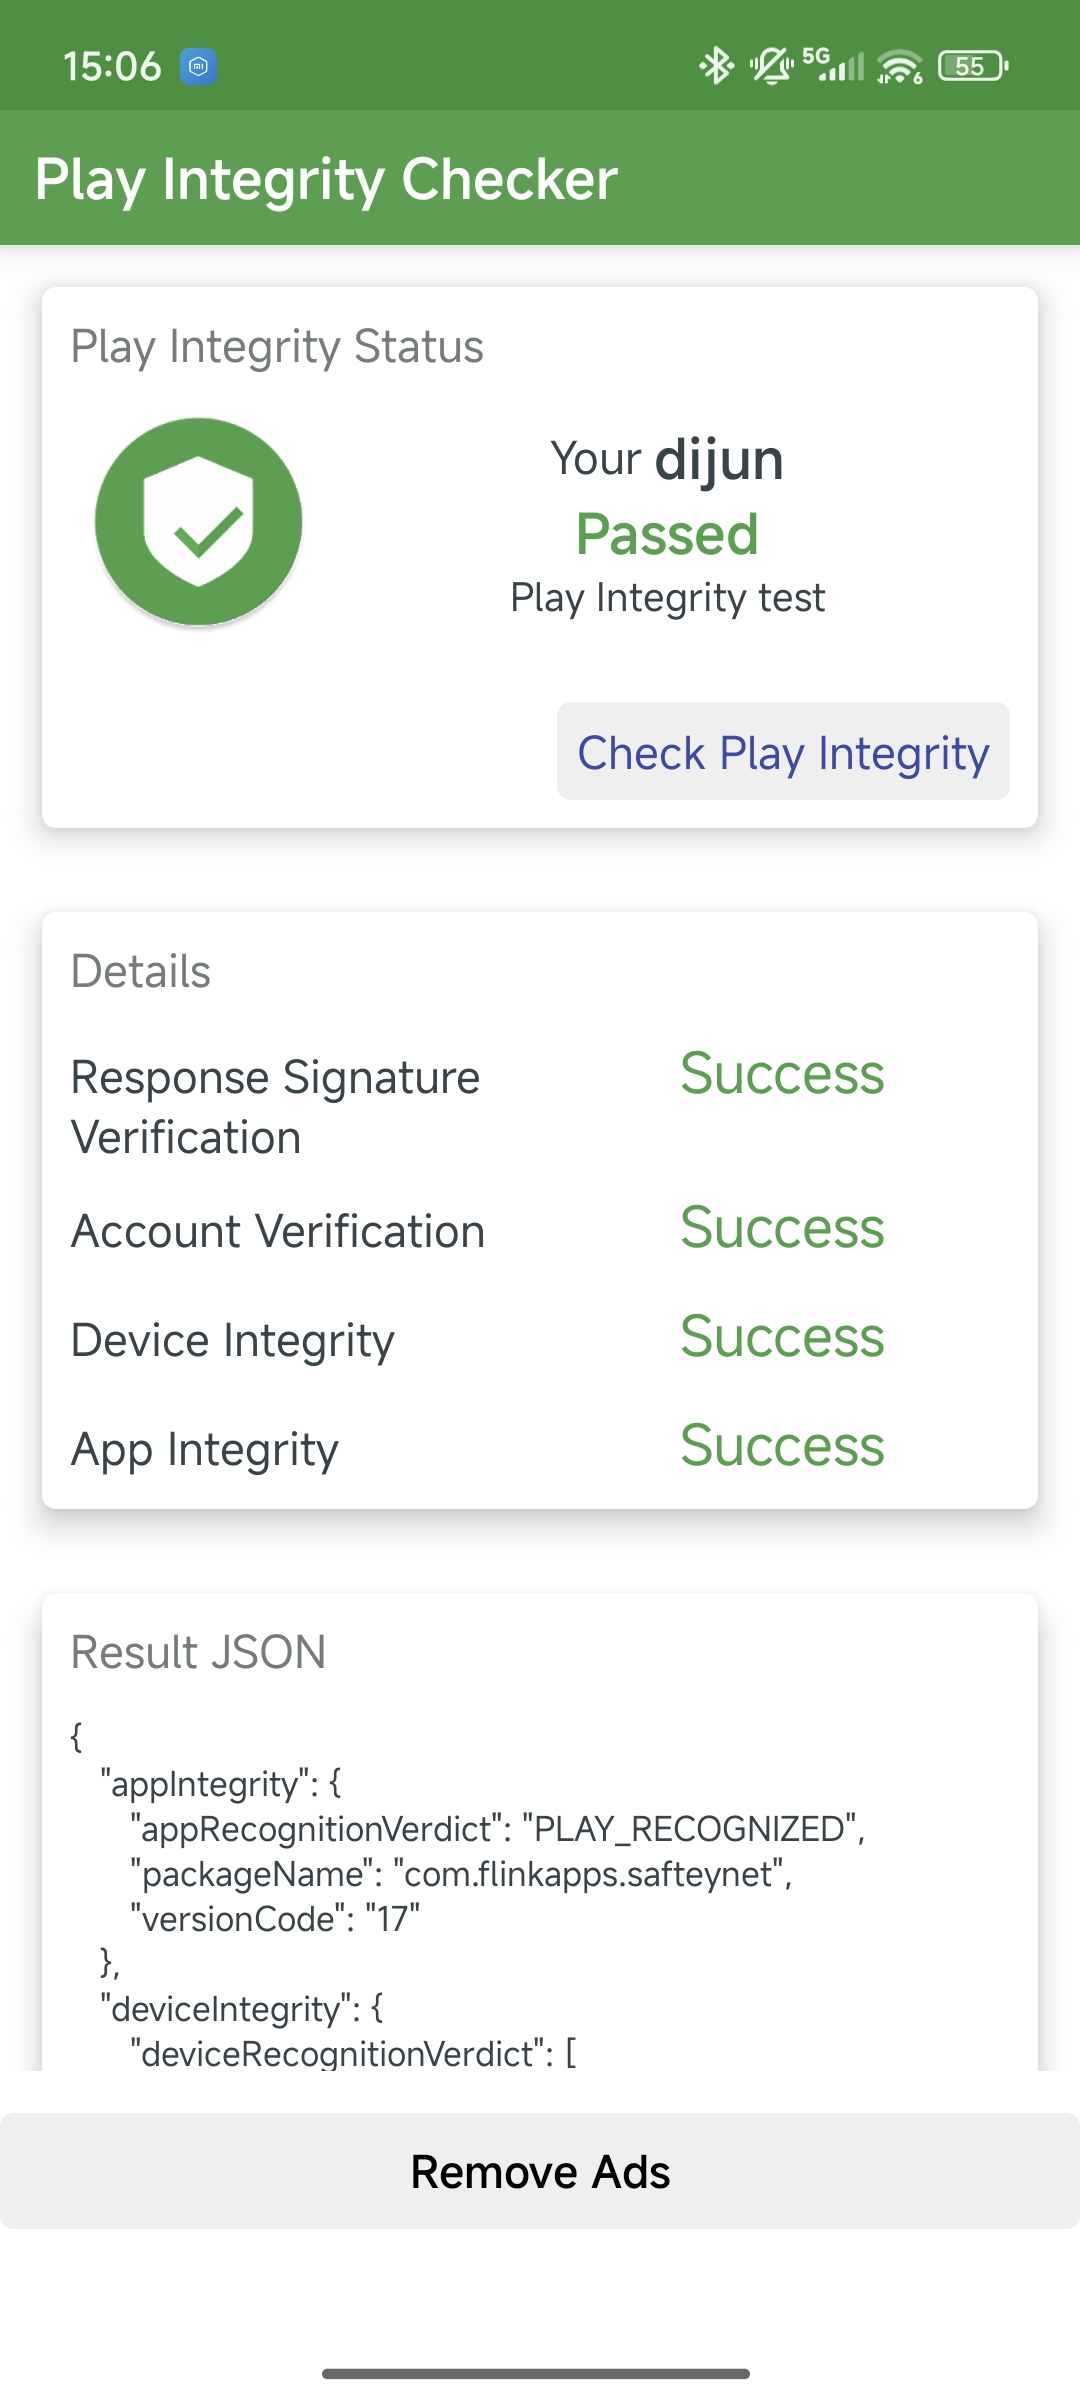
Task: Tap the packageName JSON line
Action: pyautogui.click(x=461, y=1874)
